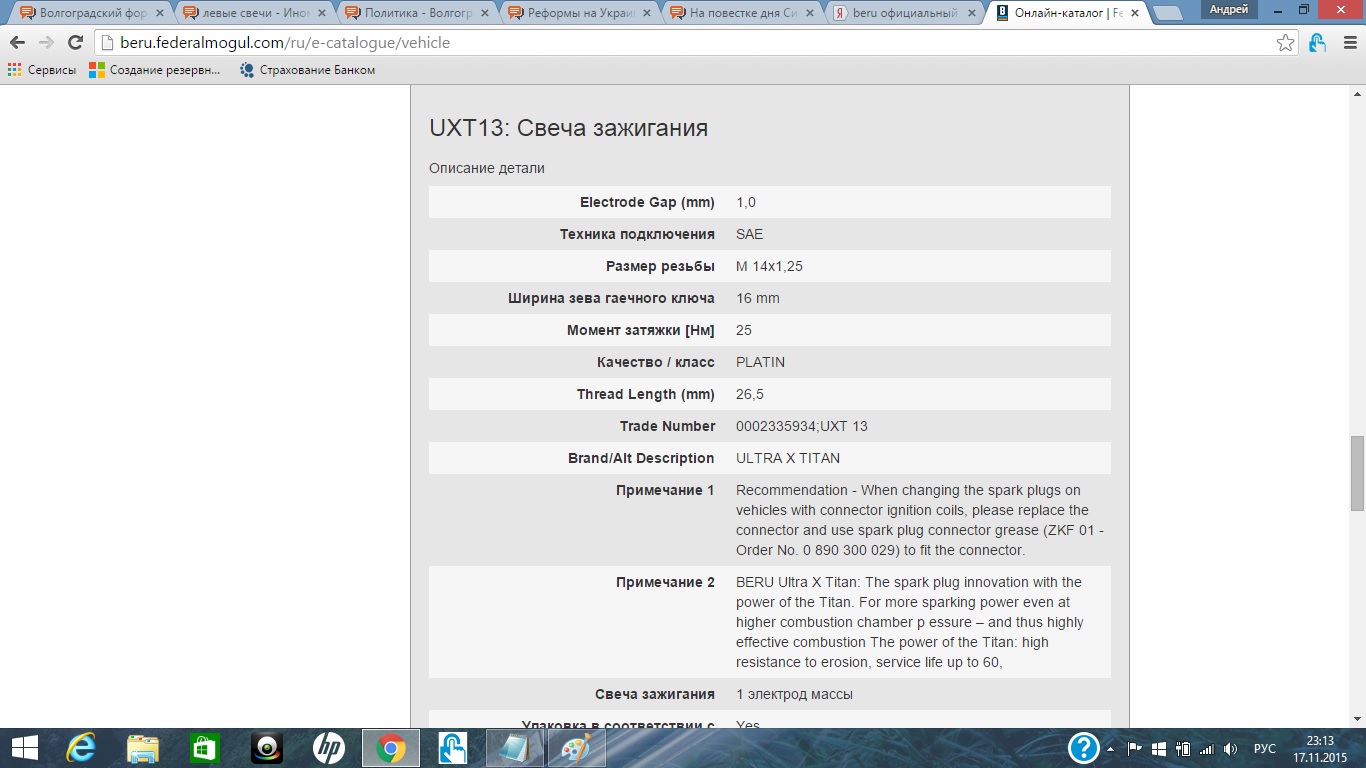1366x768 pixels.
Task: Go back to the previous page
Action: (18, 43)
